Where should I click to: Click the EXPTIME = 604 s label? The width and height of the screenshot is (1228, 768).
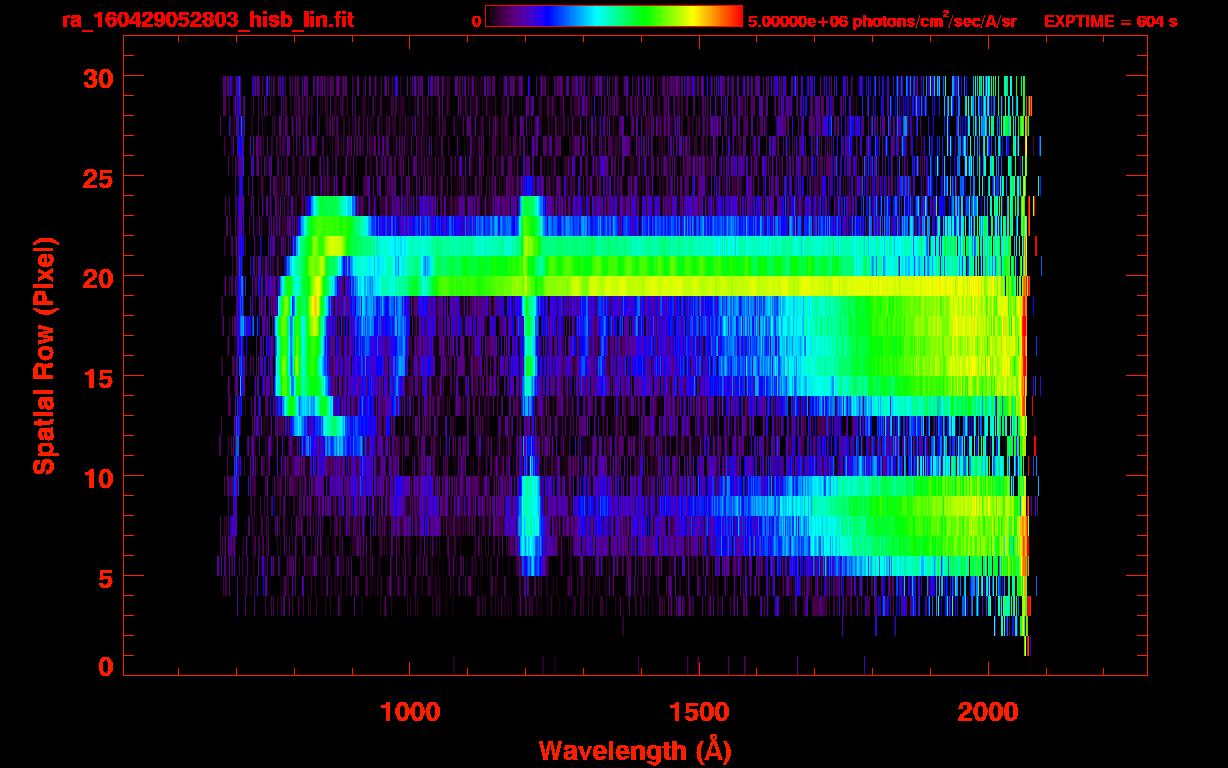[x=1110, y=21]
